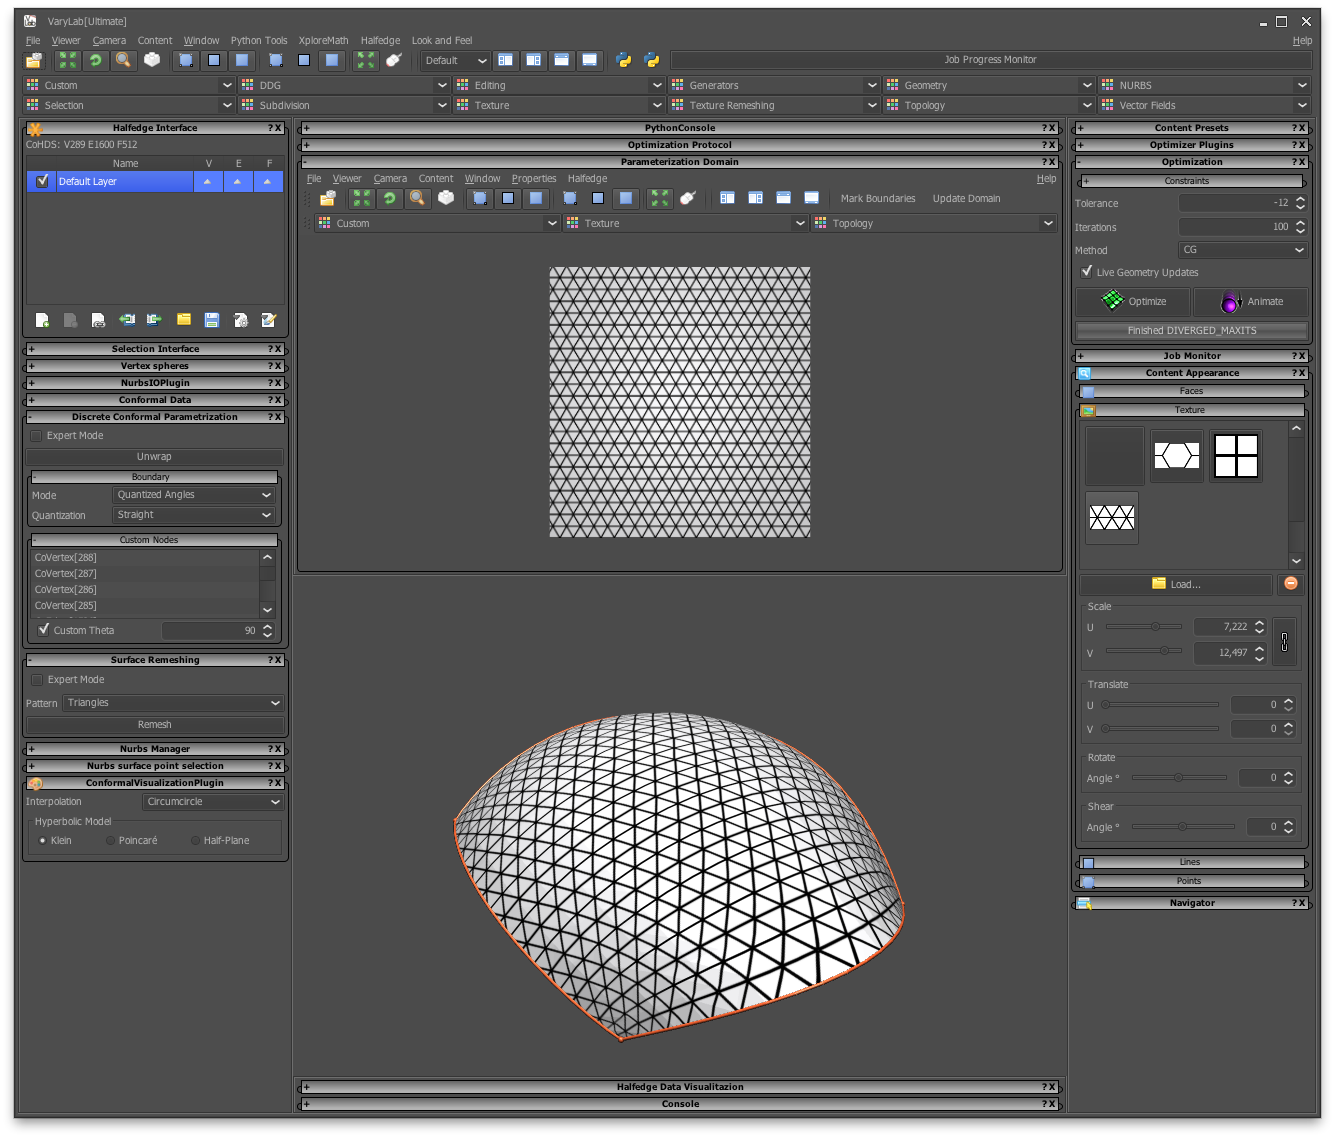Click the Optimize button with green mesh icon
The width and height of the screenshot is (1335, 1138).
(1132, 301)
